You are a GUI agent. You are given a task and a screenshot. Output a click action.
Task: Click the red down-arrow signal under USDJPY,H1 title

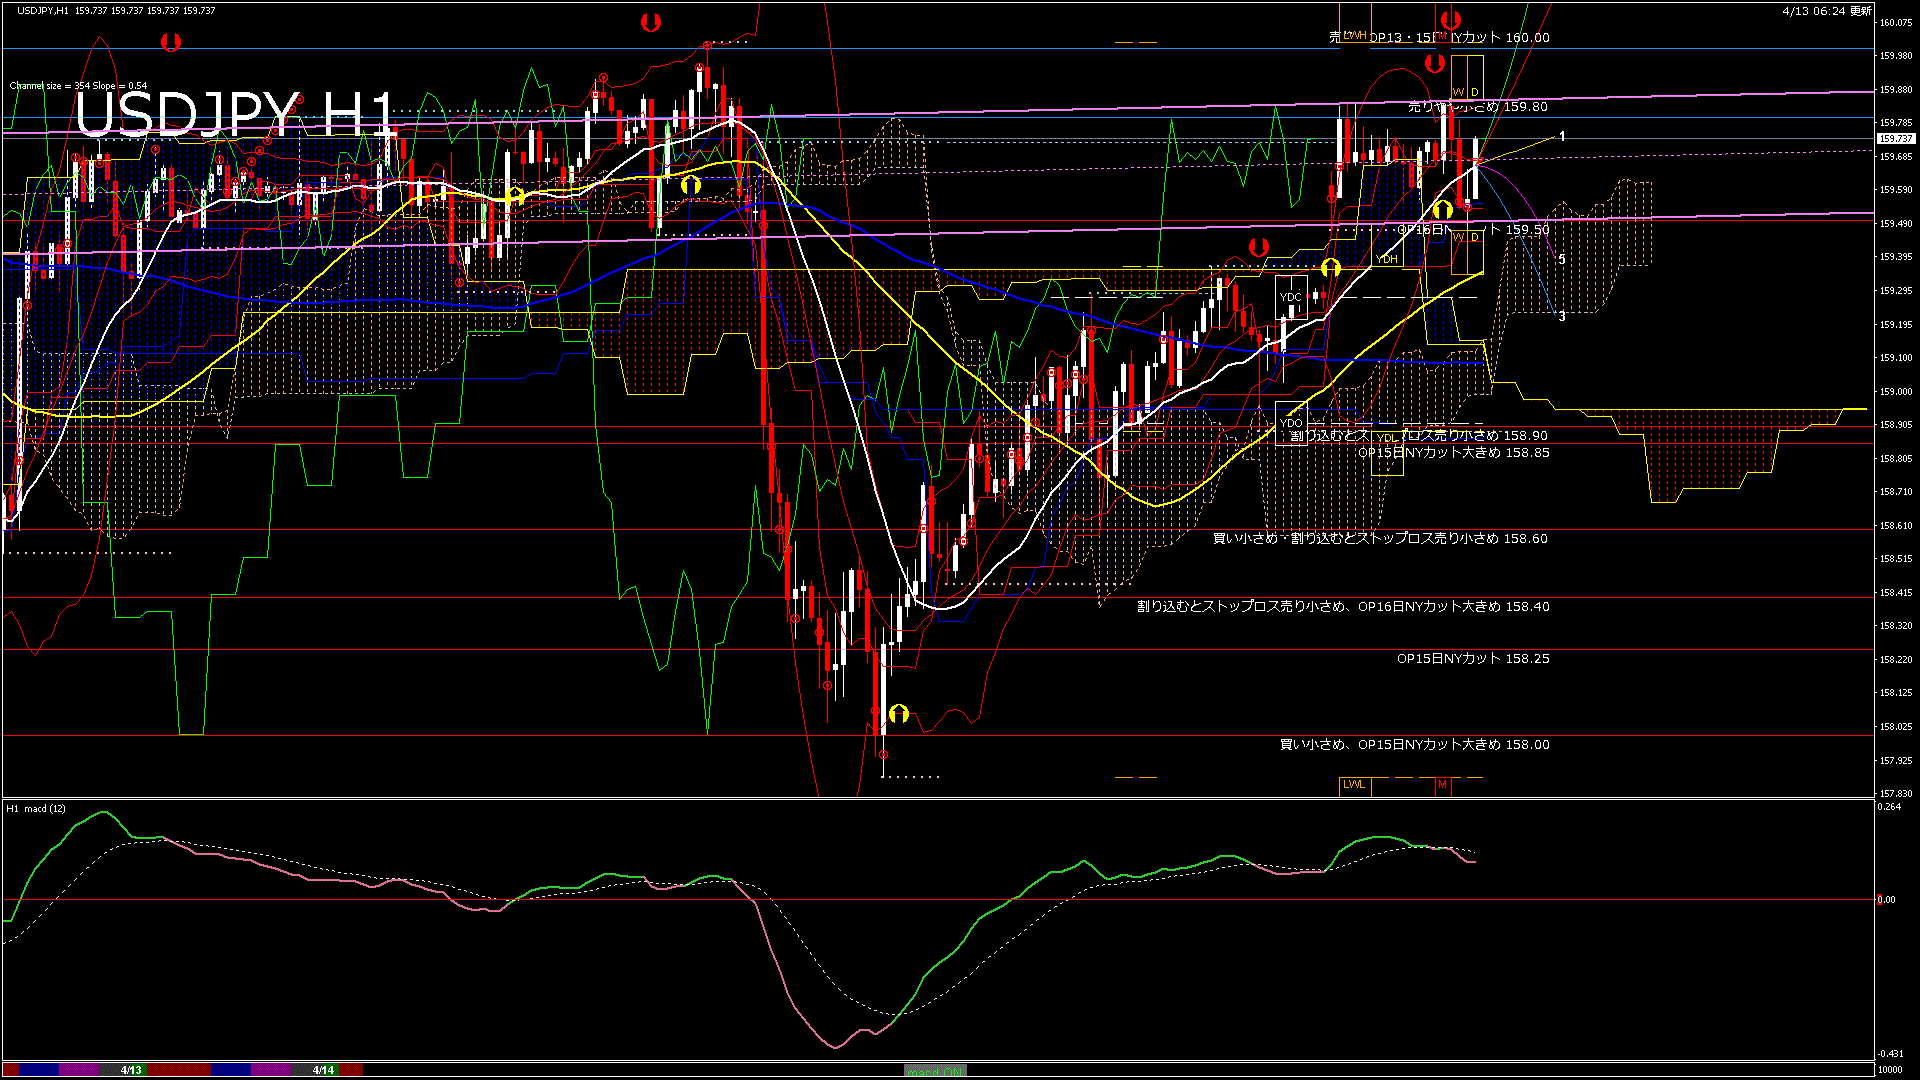171,42
